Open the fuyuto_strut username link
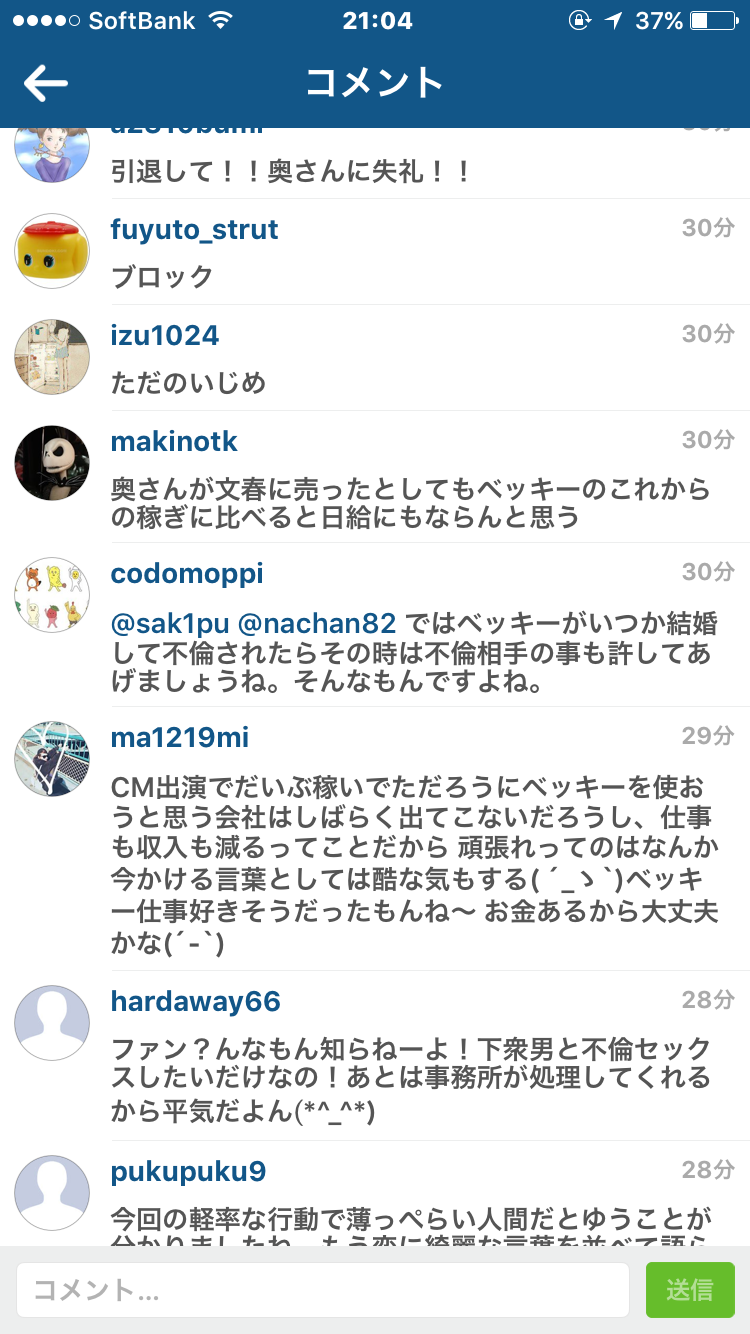This screenshot has height=1334, width=750. [x=194, y=230]
